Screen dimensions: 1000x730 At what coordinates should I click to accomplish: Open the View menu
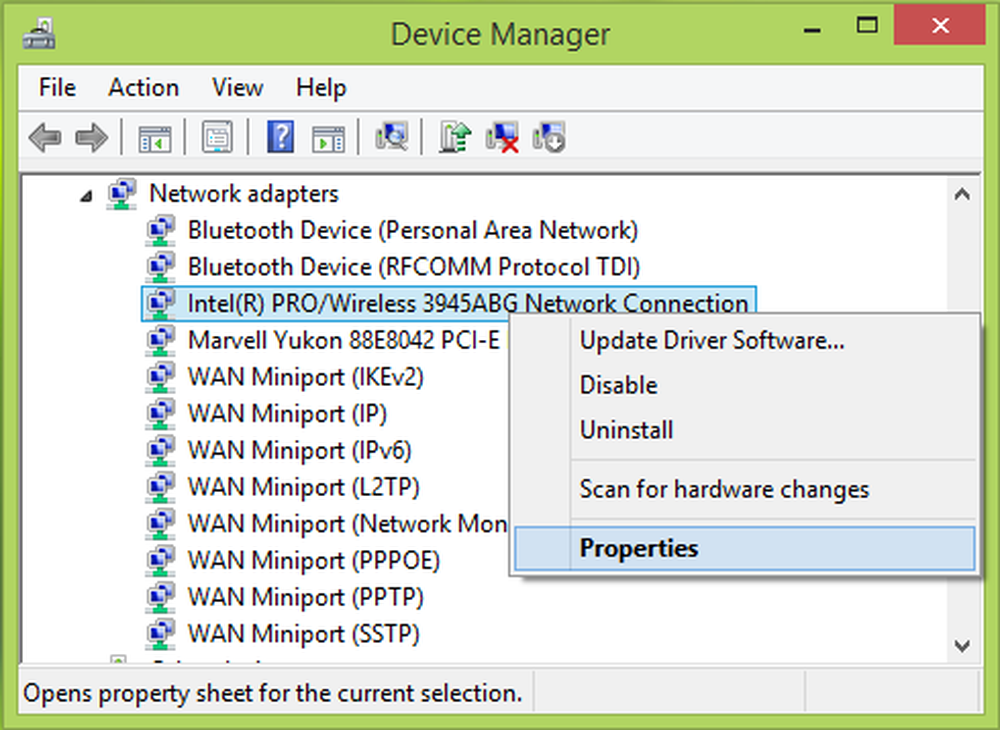pyautogui.click(x=238, y=88)
